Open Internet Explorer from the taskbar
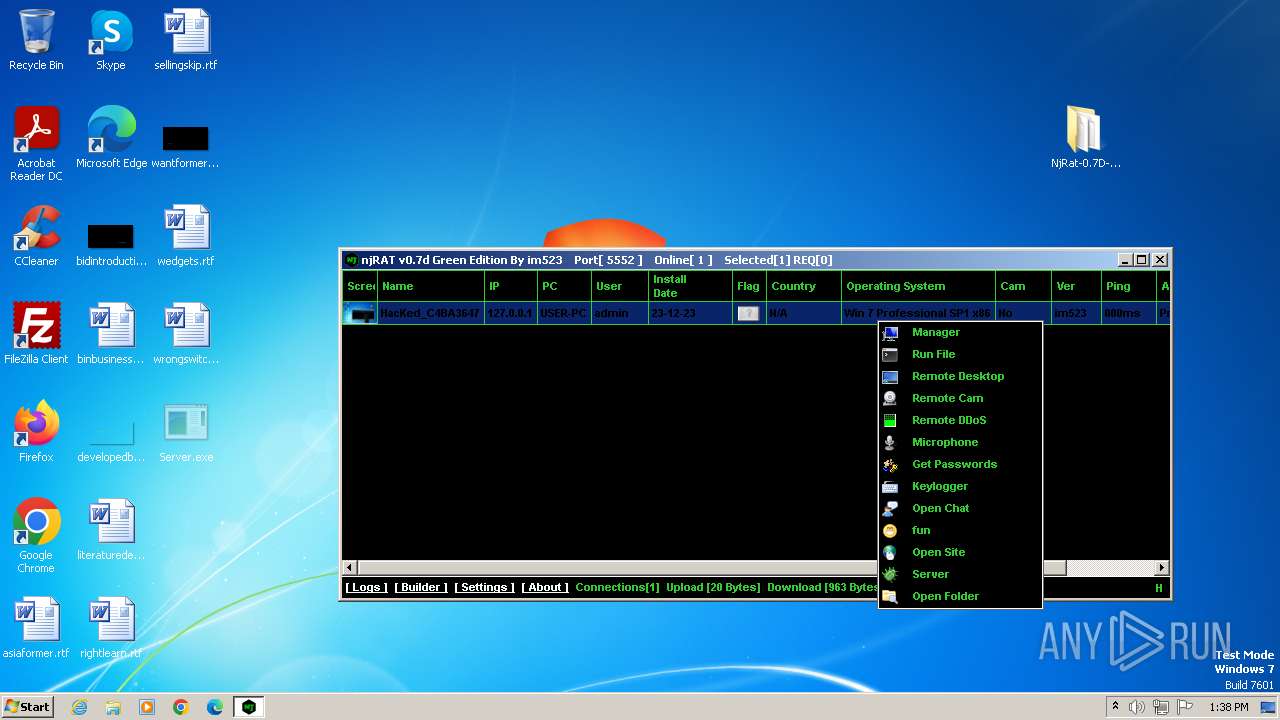This screenshot has height=720, width=1280. (x=80, y=707)
